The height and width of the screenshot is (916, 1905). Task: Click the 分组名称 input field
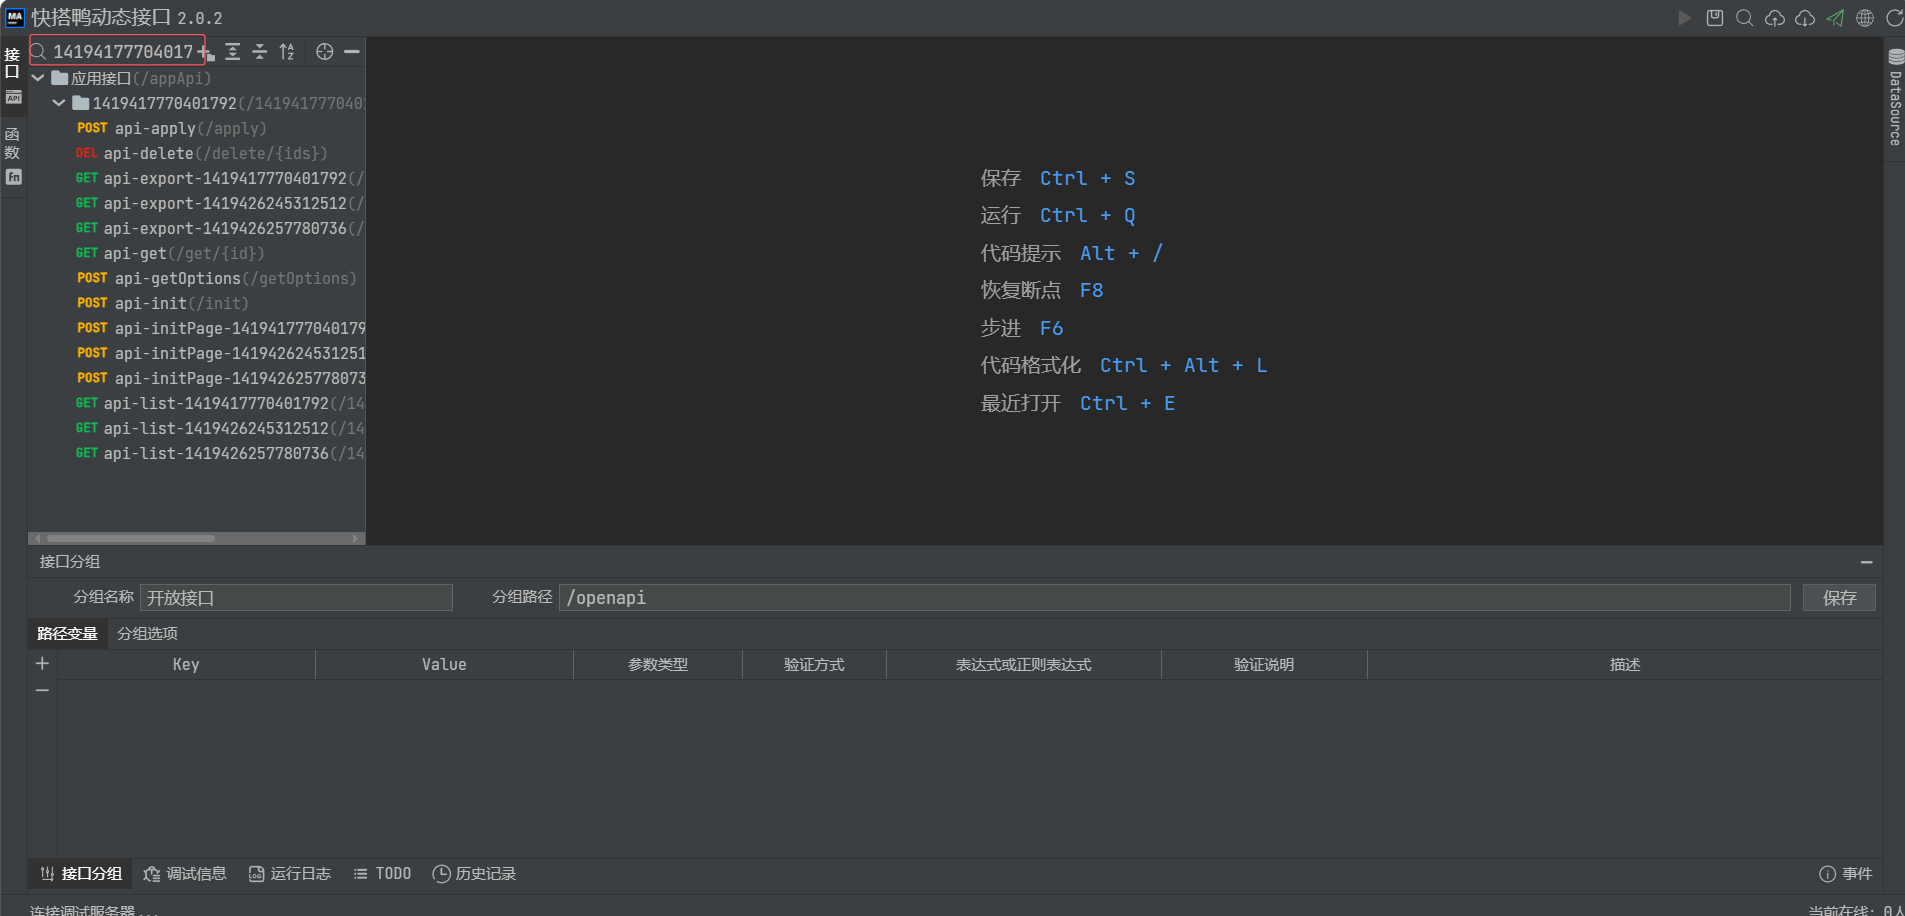296,598
